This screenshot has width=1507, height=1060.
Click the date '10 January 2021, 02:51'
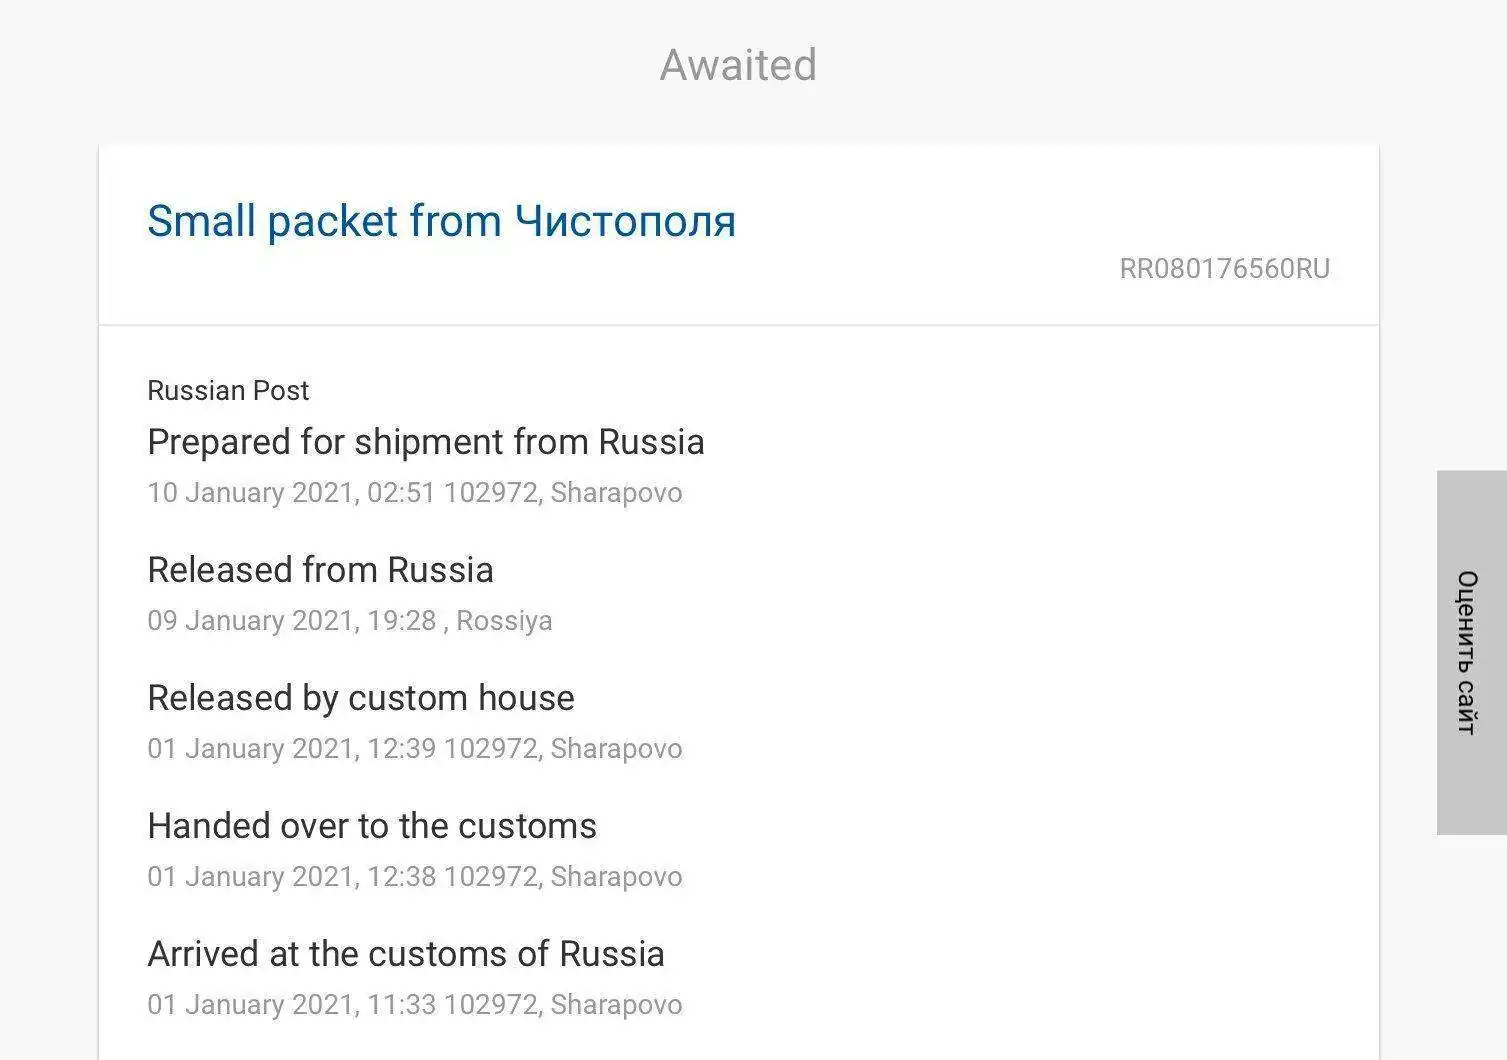291,493
